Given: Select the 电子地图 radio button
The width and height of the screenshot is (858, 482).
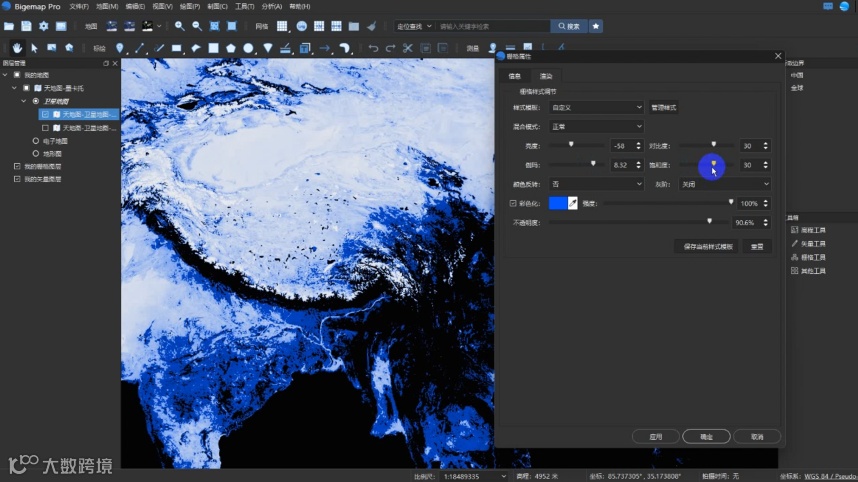Looking at the screenshot, I should coord(36,141).
